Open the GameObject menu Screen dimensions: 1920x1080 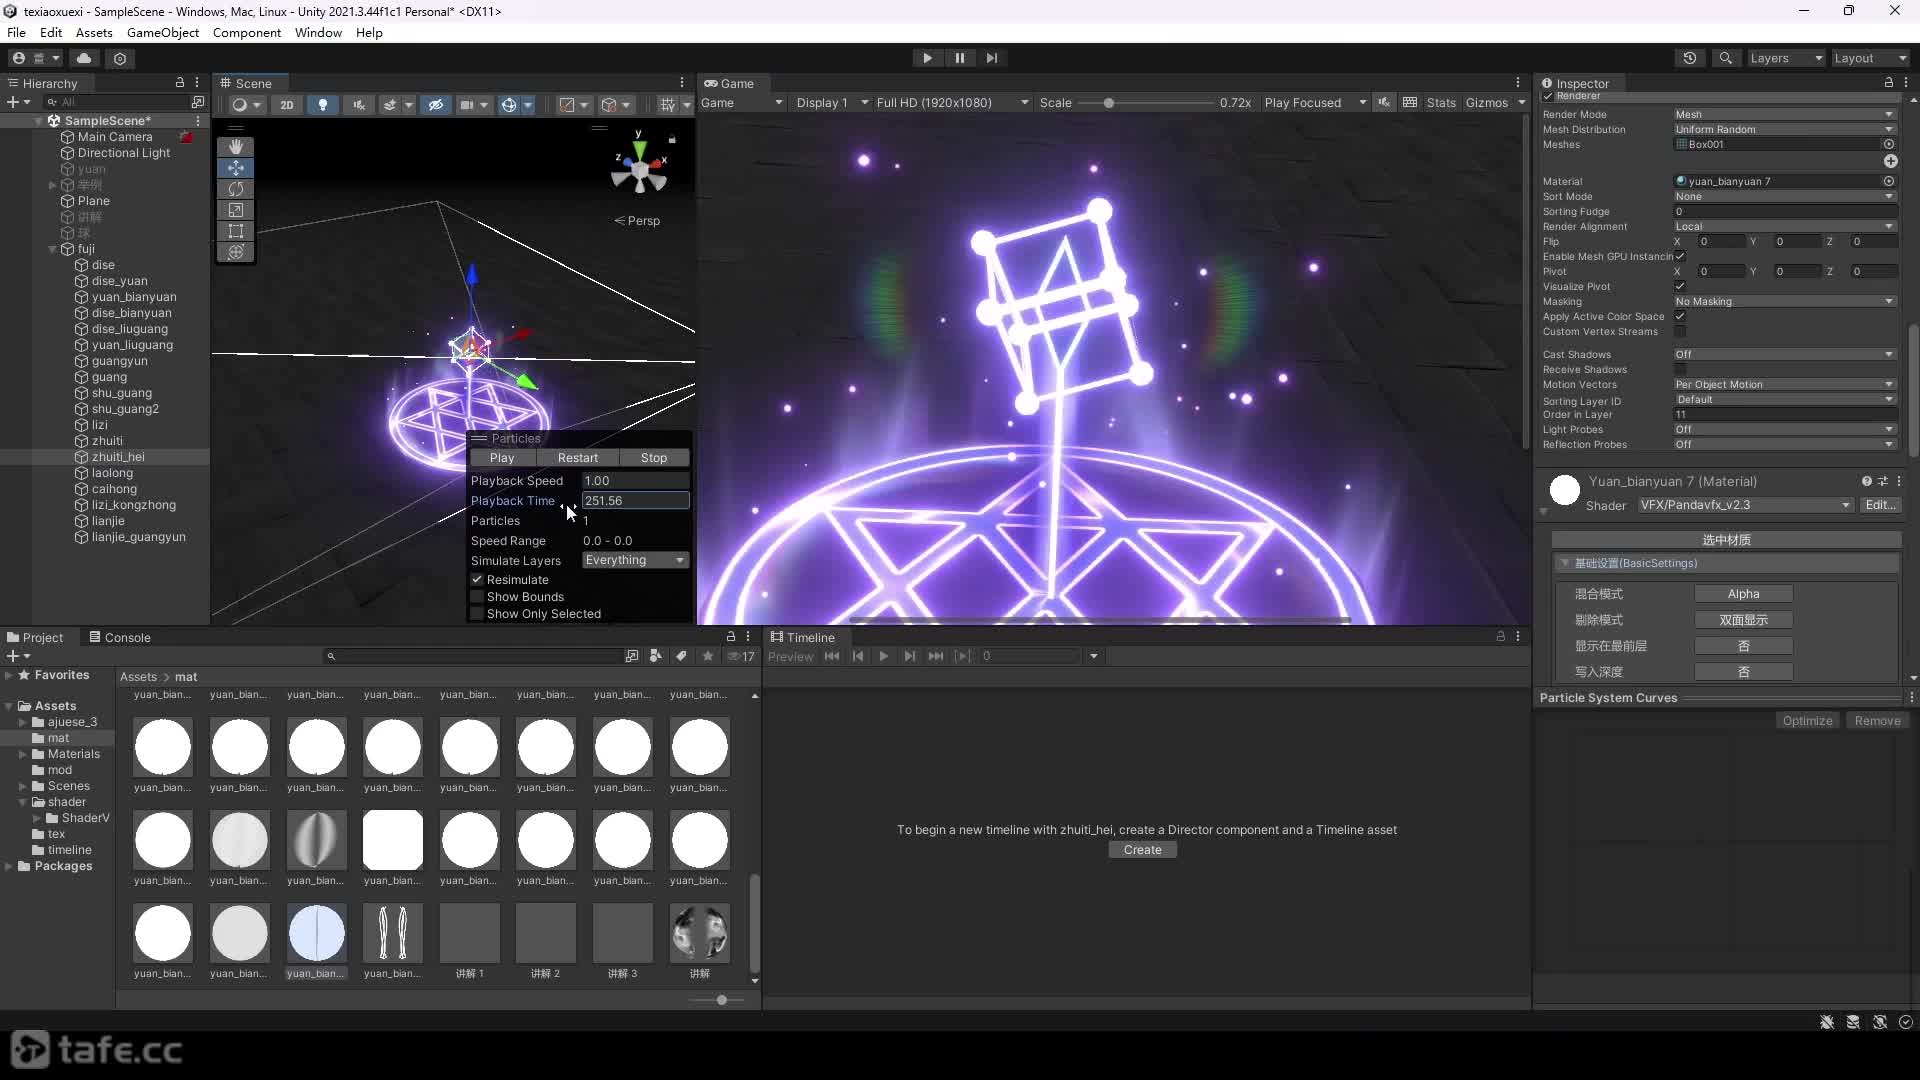pos(163,32)
